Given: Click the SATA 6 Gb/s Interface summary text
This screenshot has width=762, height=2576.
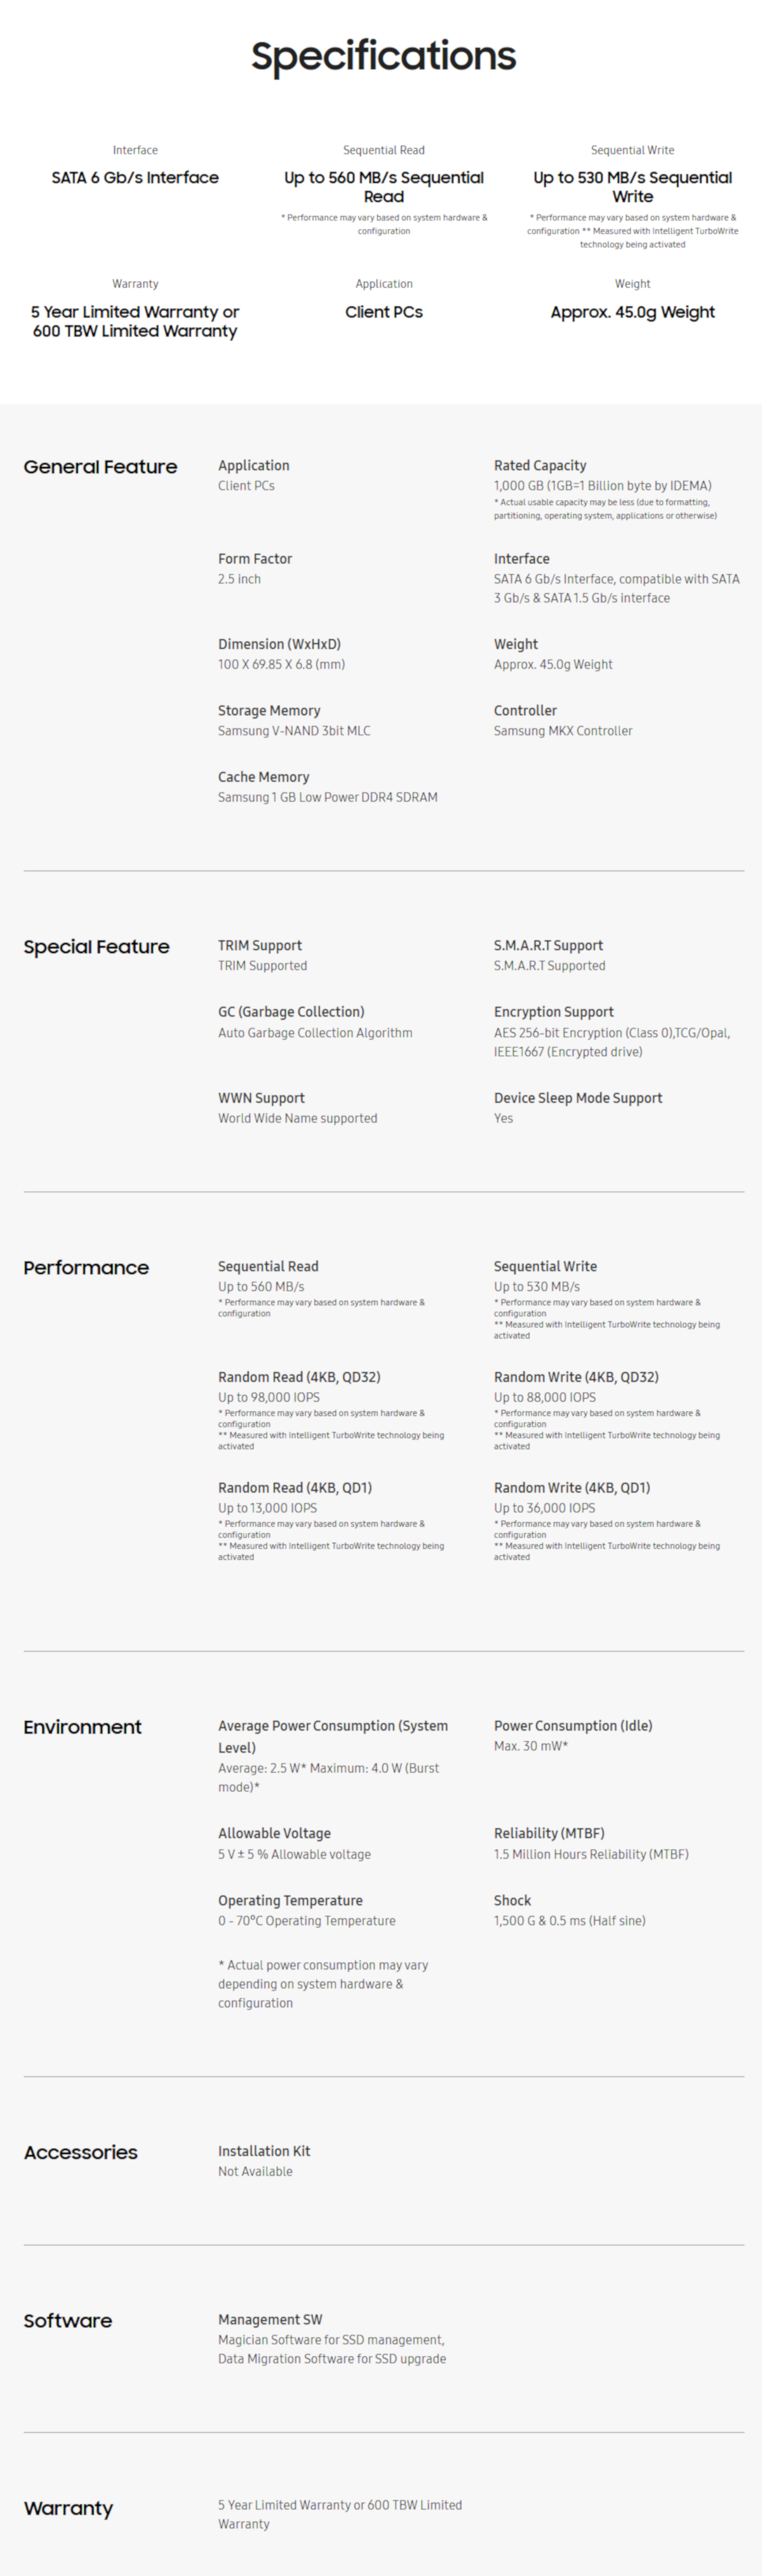Looking at the screenshot, I should tap(135, 178).
